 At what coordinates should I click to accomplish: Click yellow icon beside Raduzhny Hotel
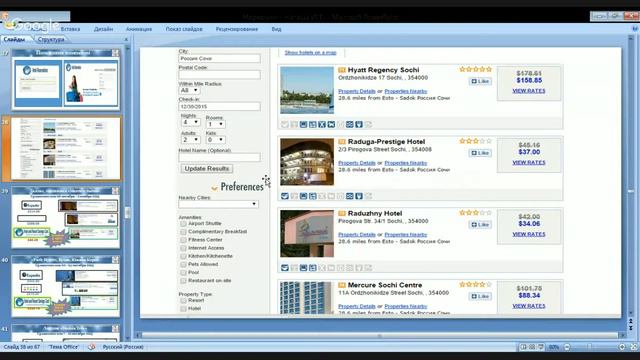coord(342,213)
